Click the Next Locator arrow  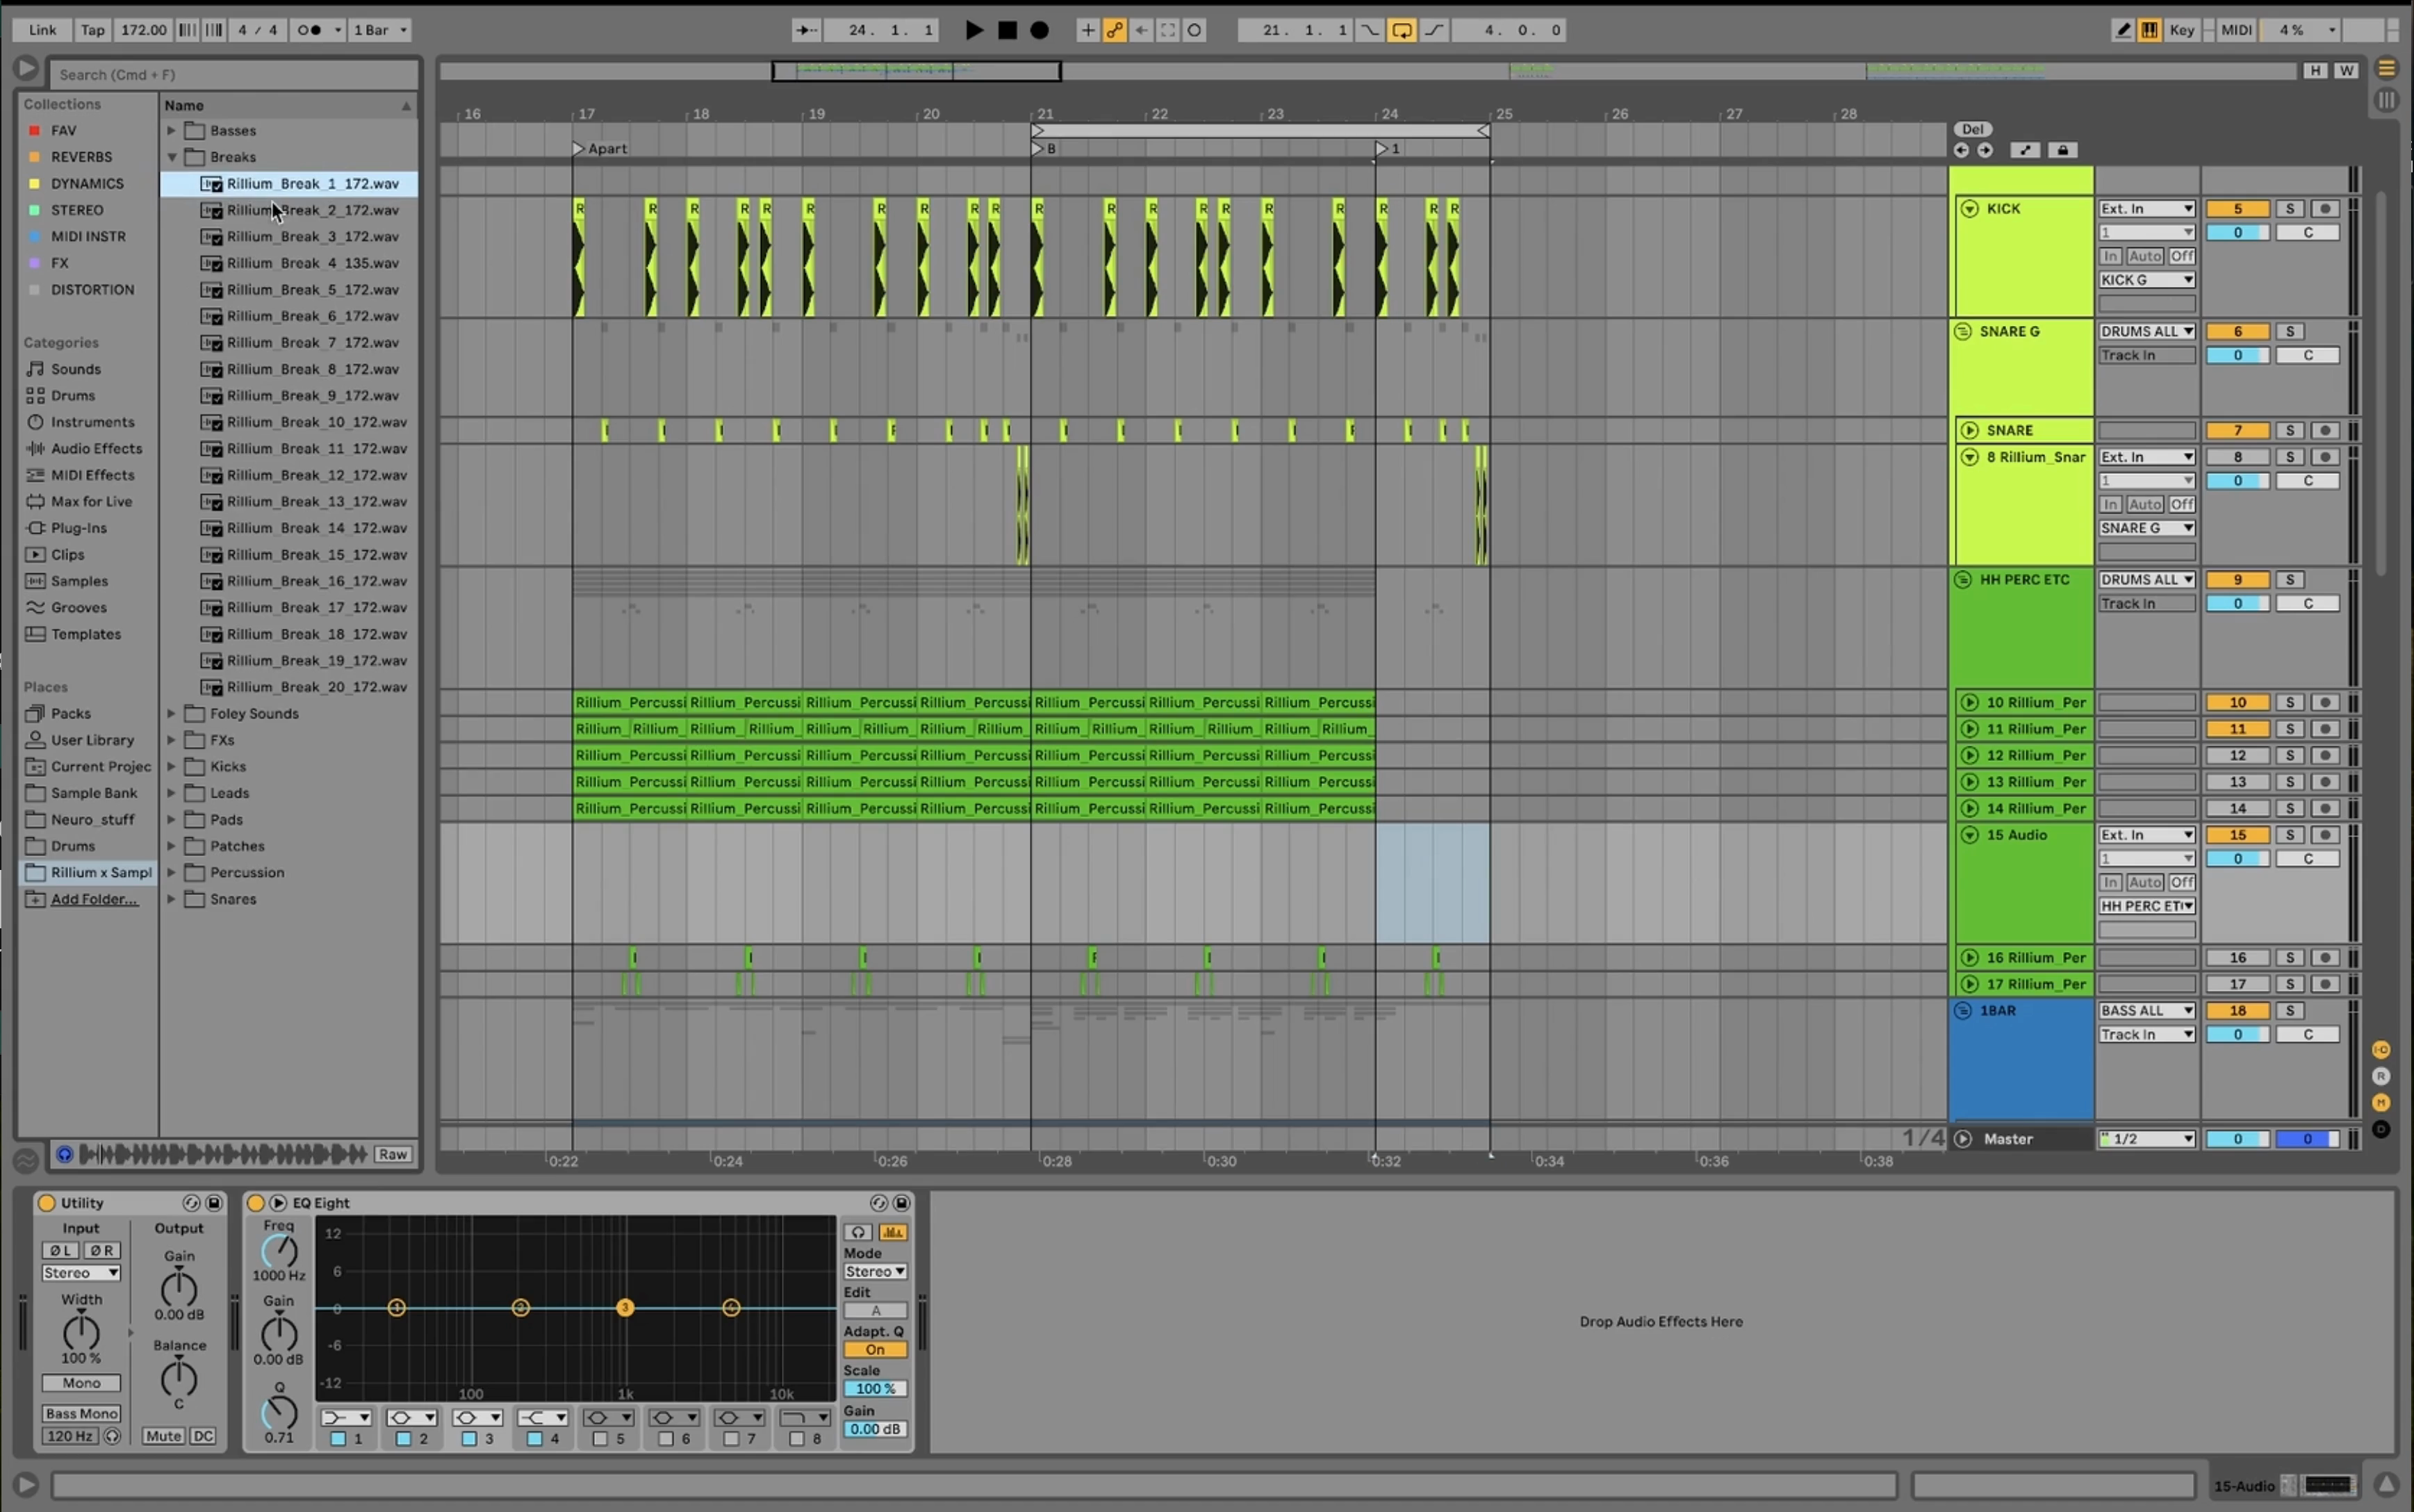click(x=1985, y=150)
